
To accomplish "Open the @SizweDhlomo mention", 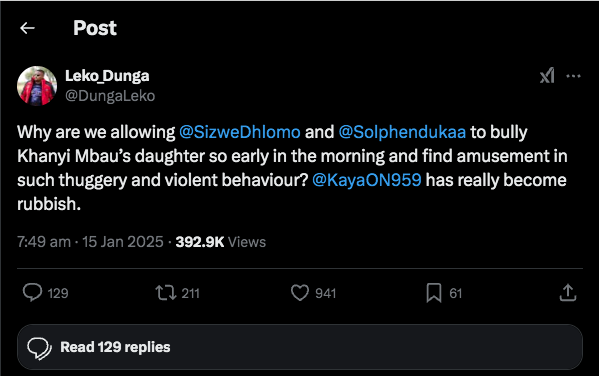I will click(240, 132).
